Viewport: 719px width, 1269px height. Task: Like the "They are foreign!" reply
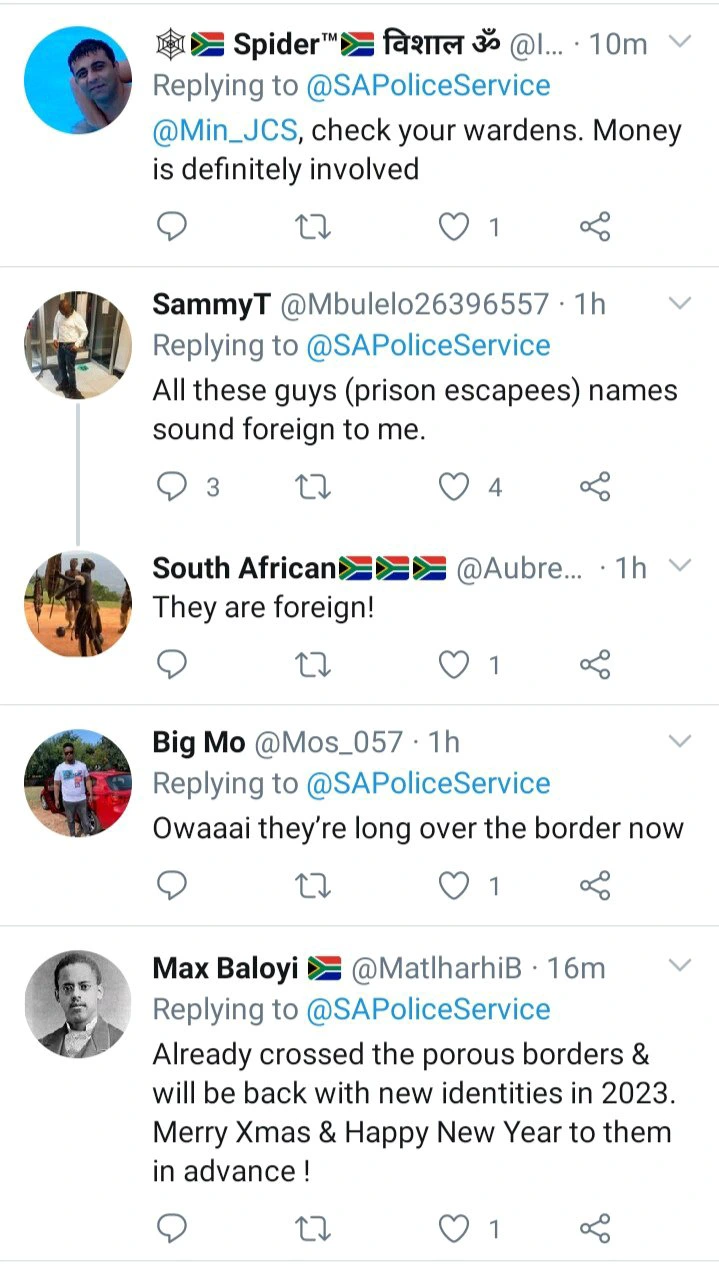pyautogui.click(x=455, y=664)
